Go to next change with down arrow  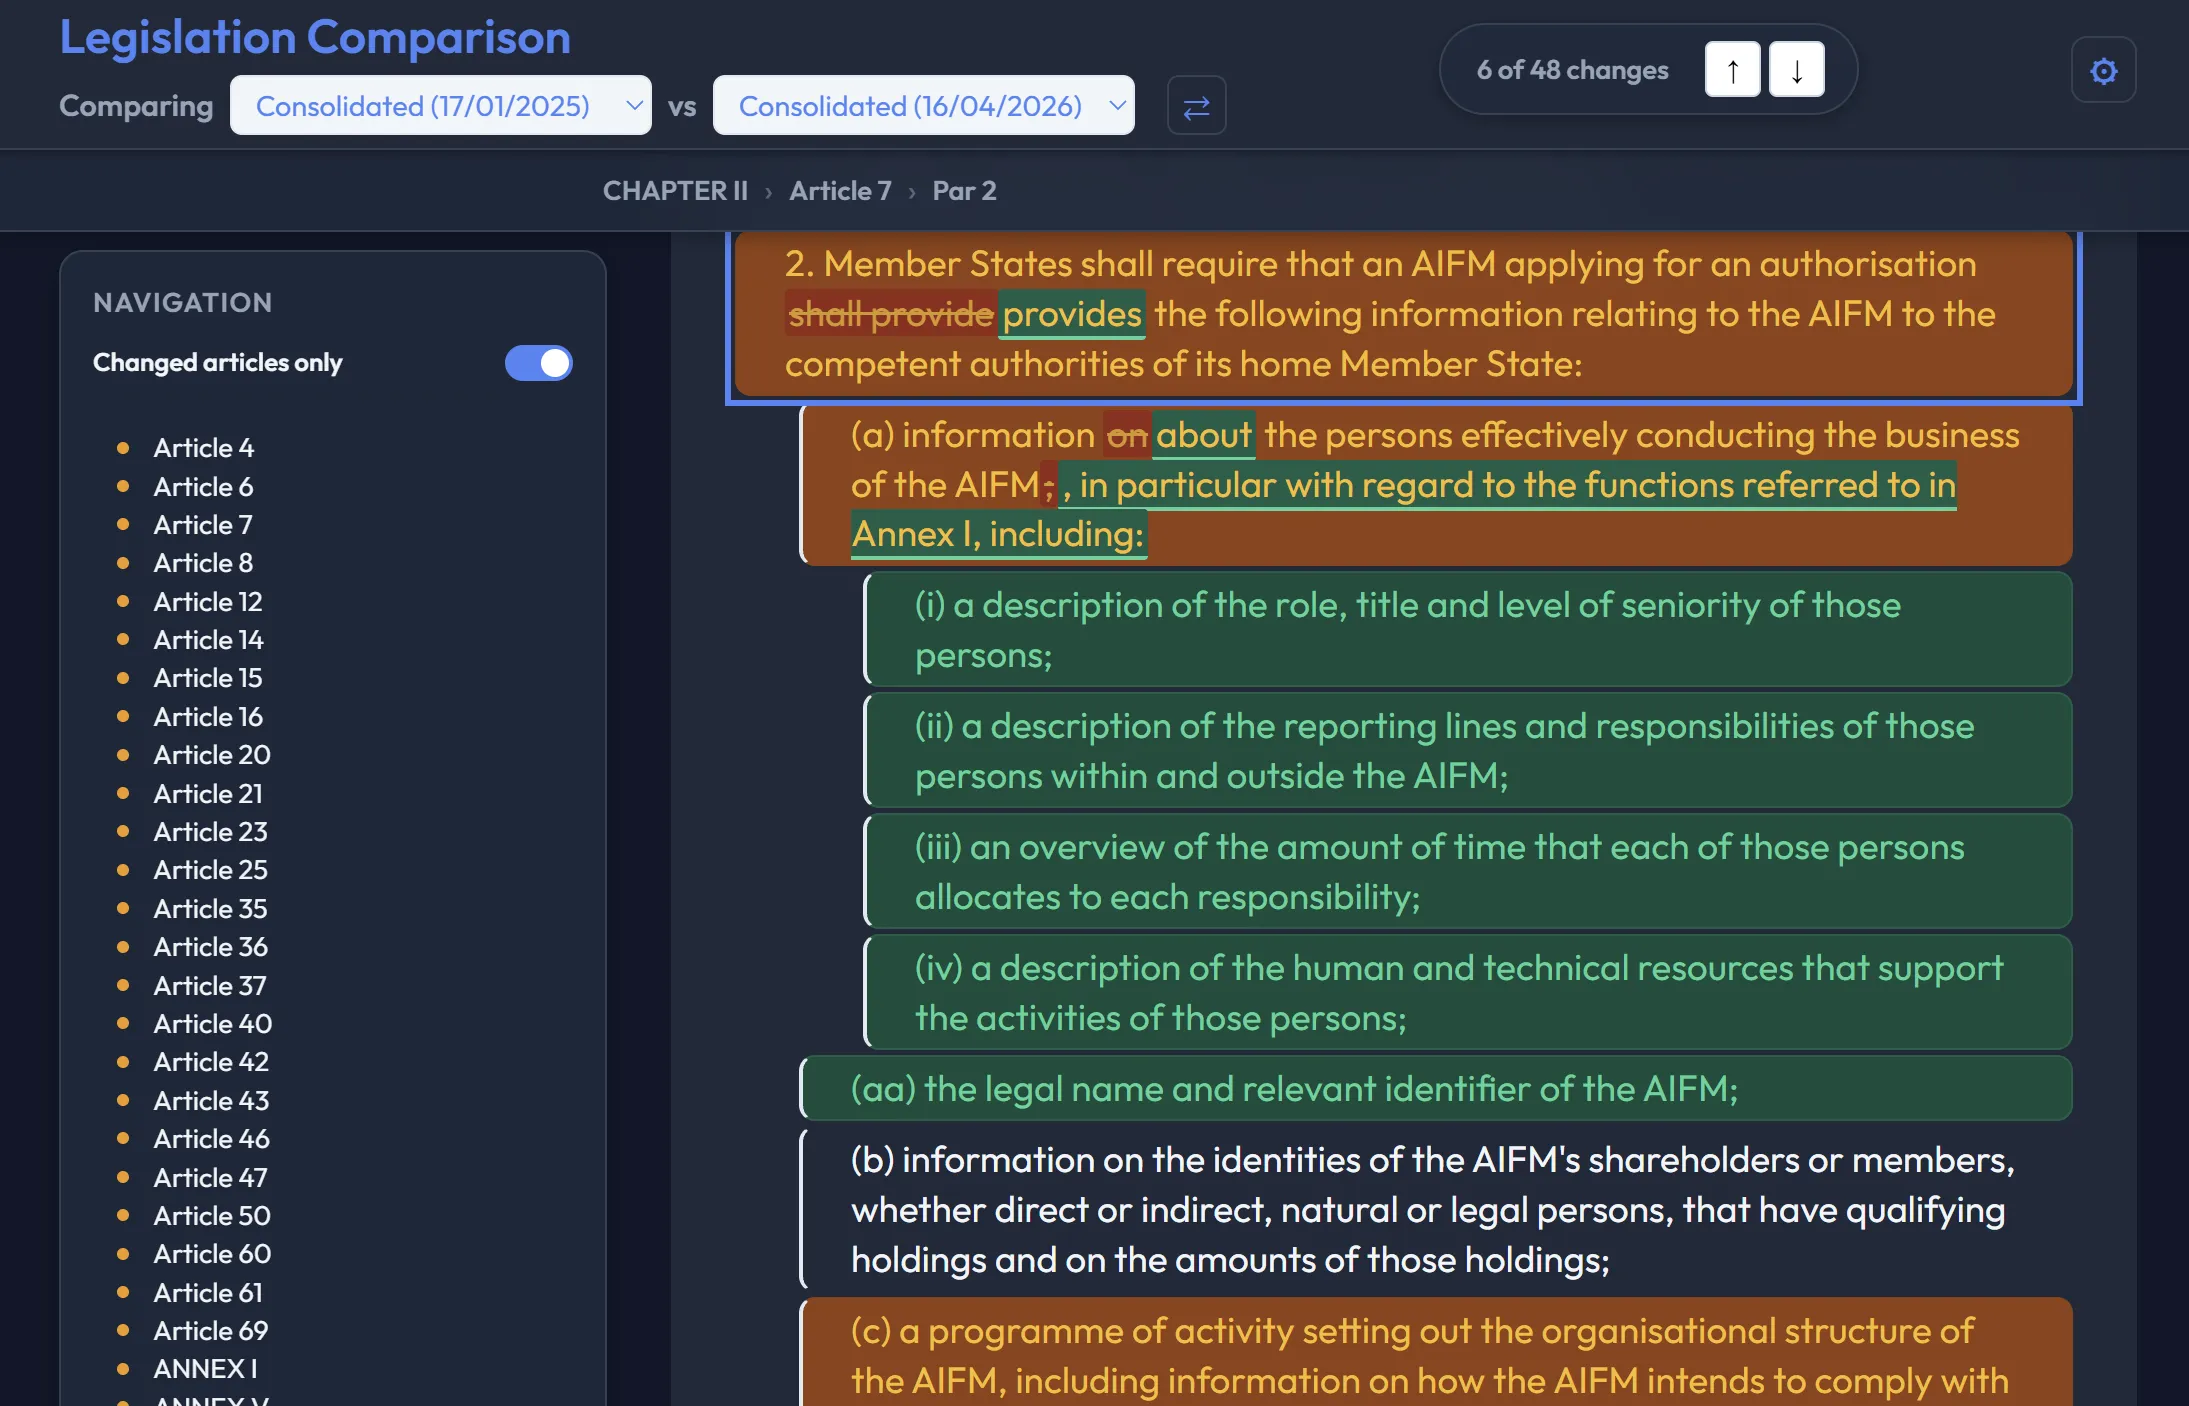1795,69
